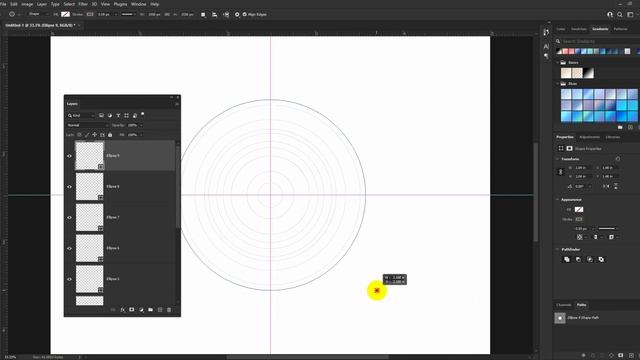Open layer Fill dropdown arrow
Screen dimensions: 640x360
141,135
